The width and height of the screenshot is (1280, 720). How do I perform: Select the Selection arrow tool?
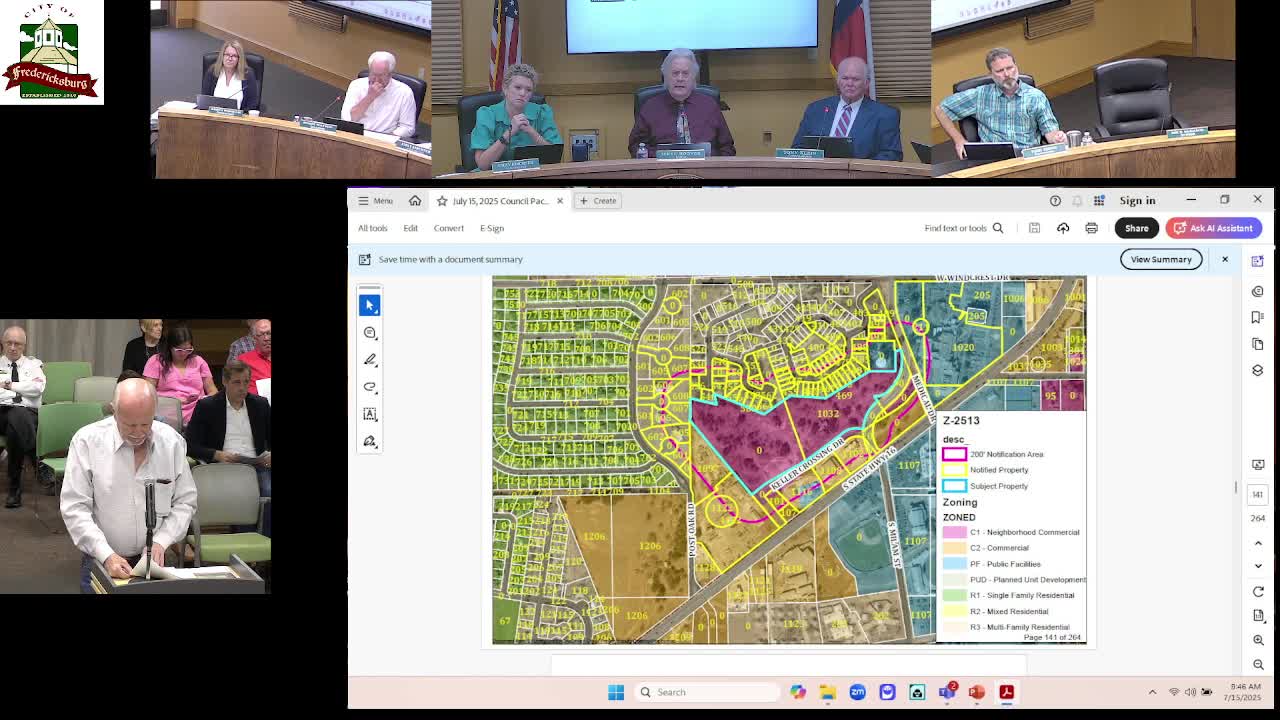click(x=369, y=305)
